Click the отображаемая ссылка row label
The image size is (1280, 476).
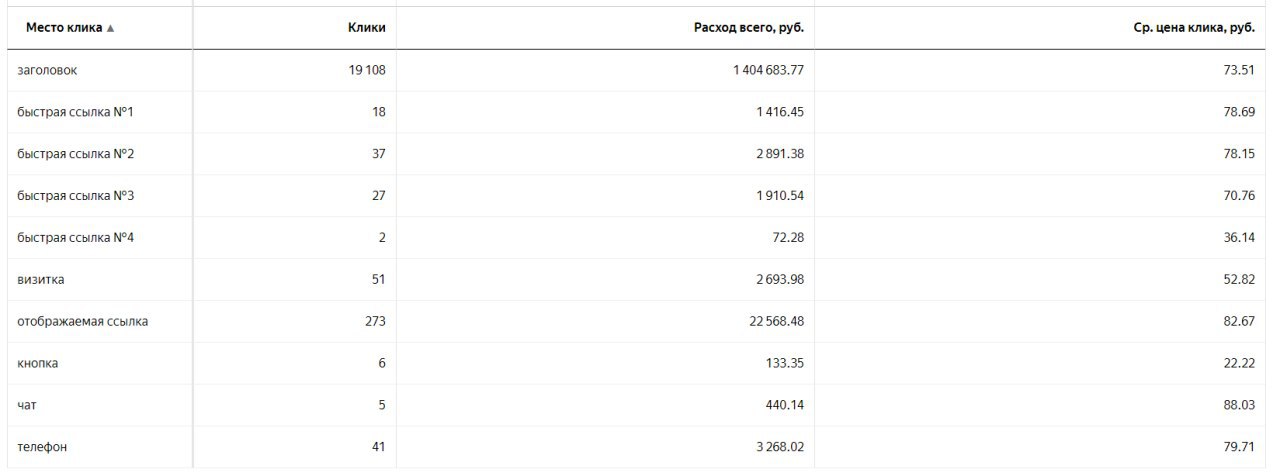83,322
